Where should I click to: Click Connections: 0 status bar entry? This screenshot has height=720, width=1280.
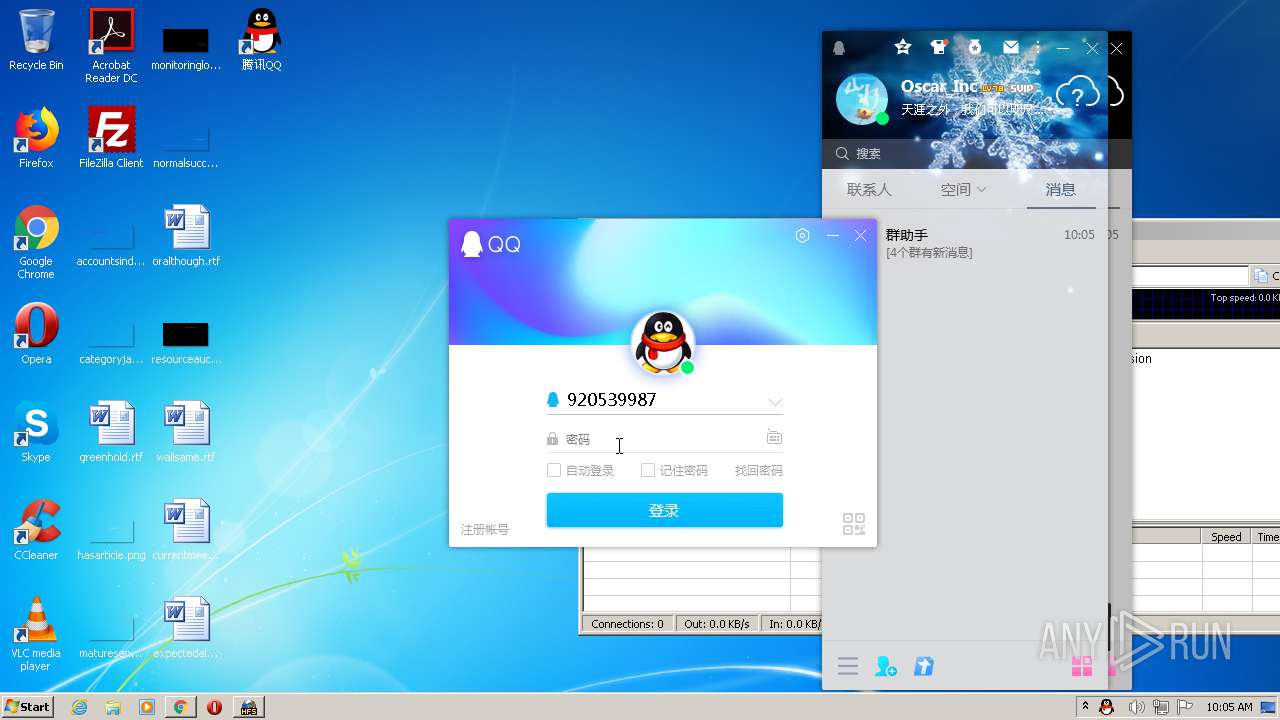pyautogui.click(x=627, y=624)
